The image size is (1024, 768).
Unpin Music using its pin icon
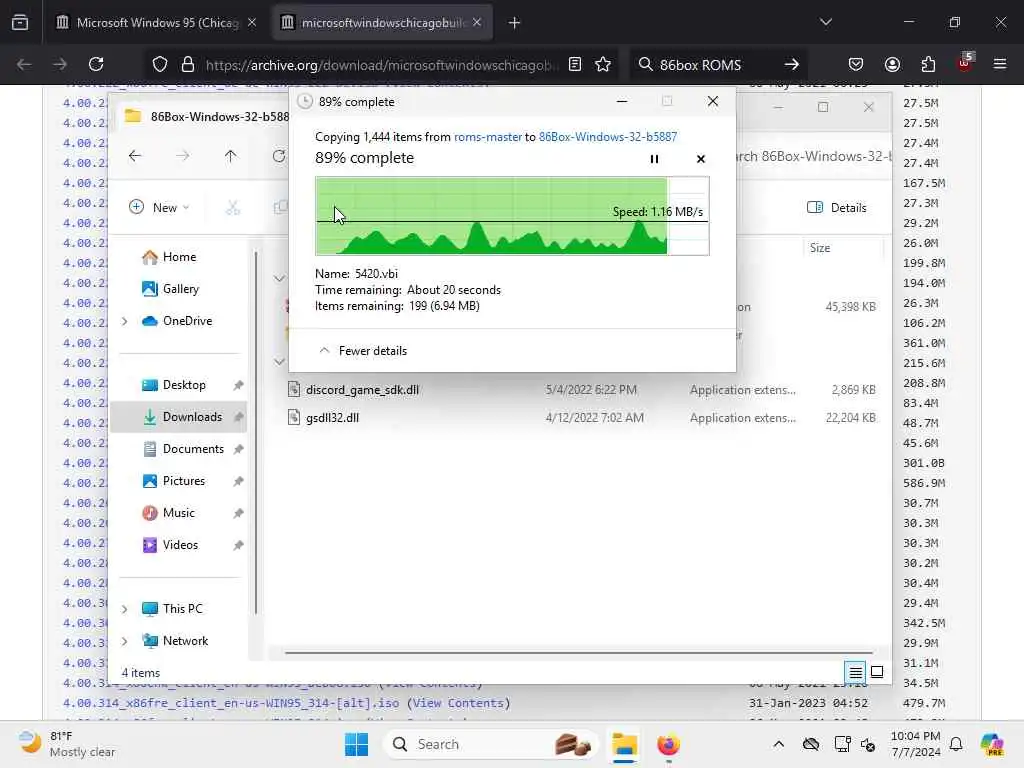tap(238, 513)
